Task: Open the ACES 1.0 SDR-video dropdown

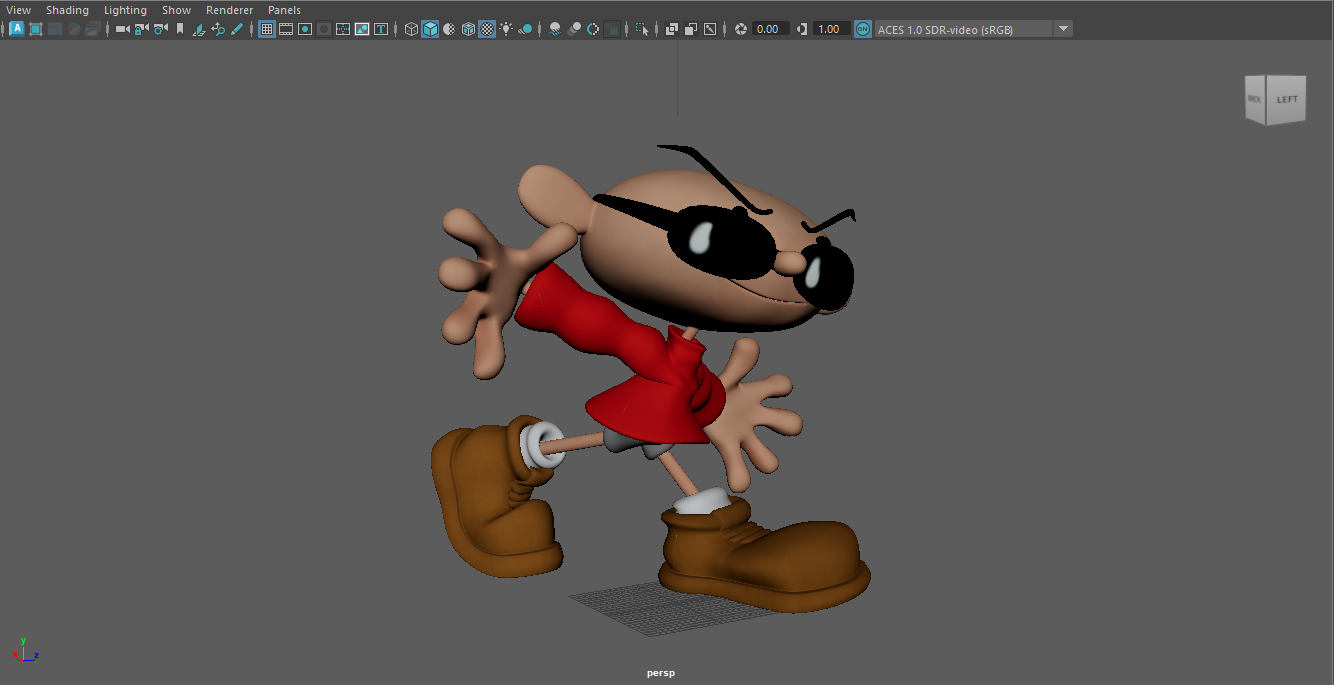Action: 974,29
